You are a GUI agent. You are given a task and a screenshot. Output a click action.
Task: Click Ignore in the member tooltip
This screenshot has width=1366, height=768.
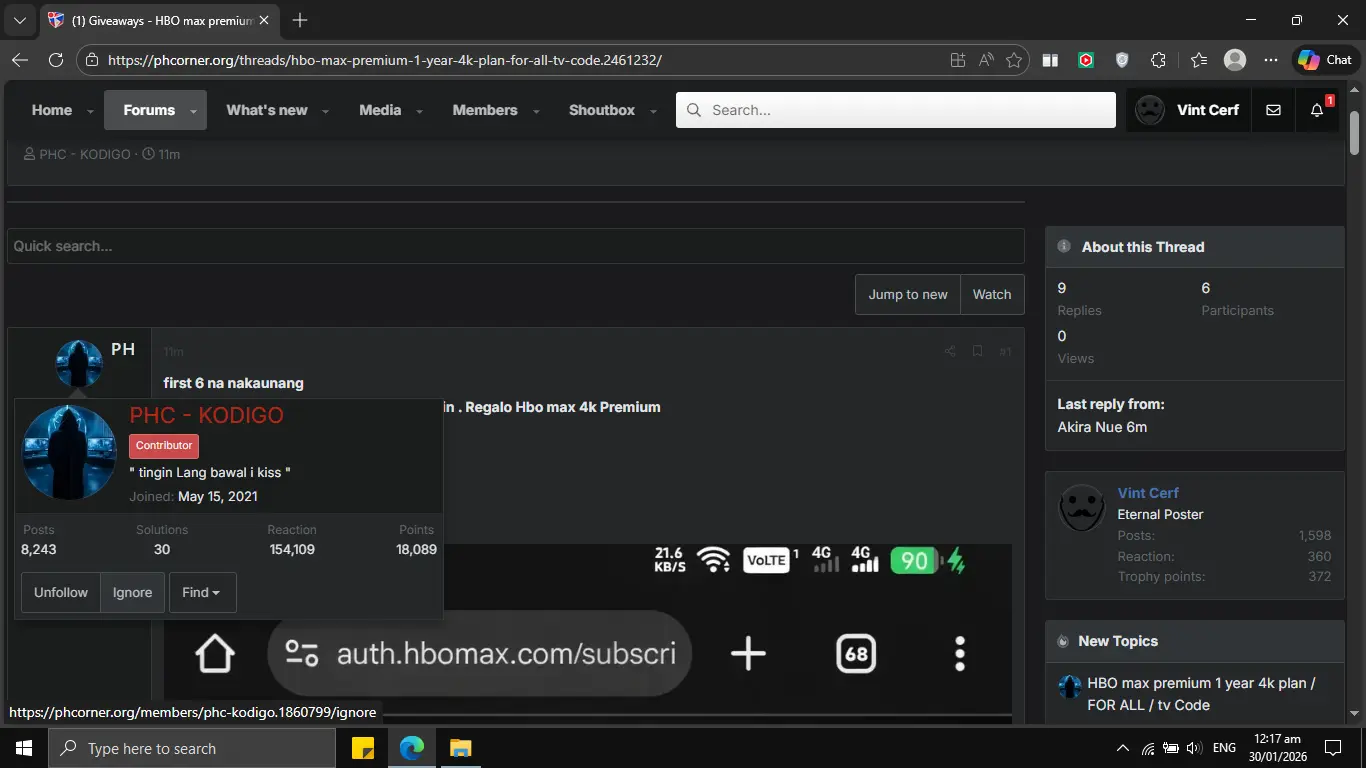point(132,592)
